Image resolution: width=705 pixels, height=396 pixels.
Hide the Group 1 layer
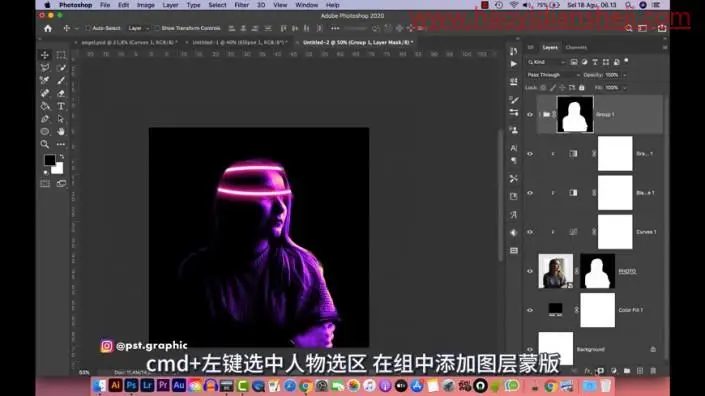tap(530, 115)
